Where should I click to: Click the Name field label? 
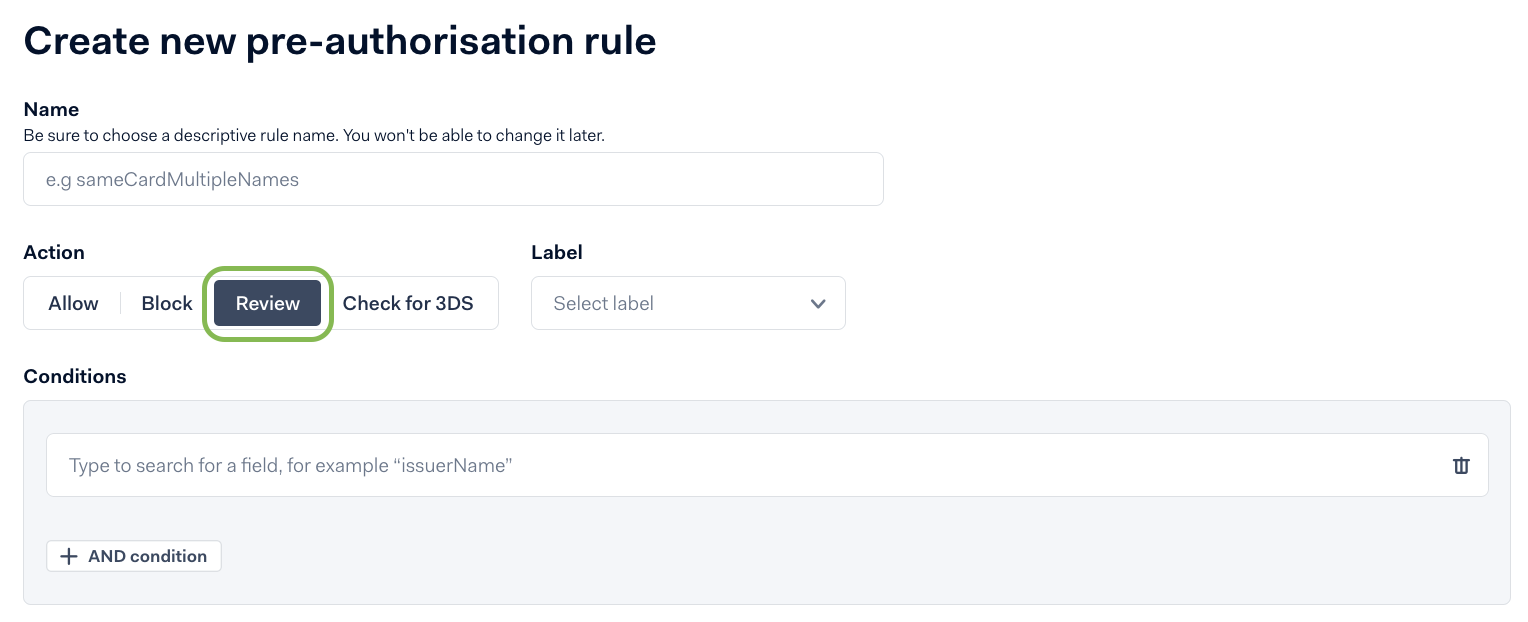(51, 109)
